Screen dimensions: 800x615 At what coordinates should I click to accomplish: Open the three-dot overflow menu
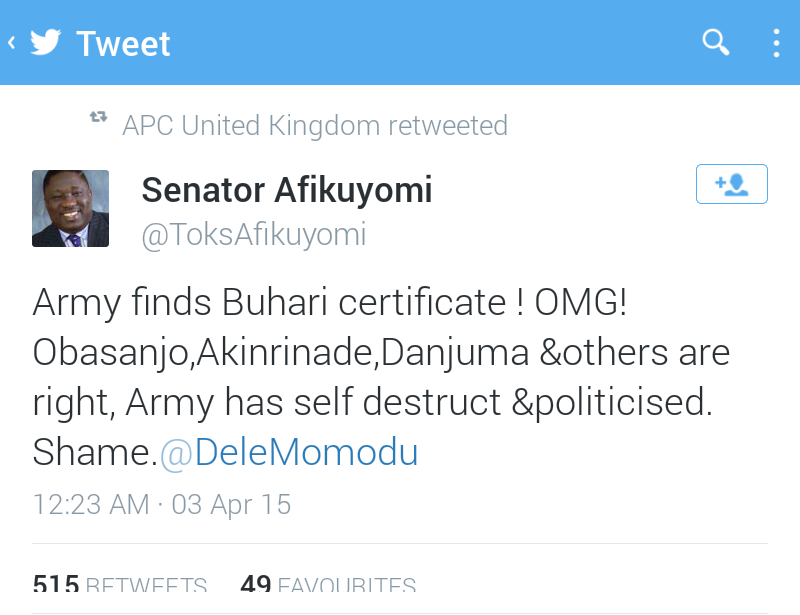(x=776, y=43)
